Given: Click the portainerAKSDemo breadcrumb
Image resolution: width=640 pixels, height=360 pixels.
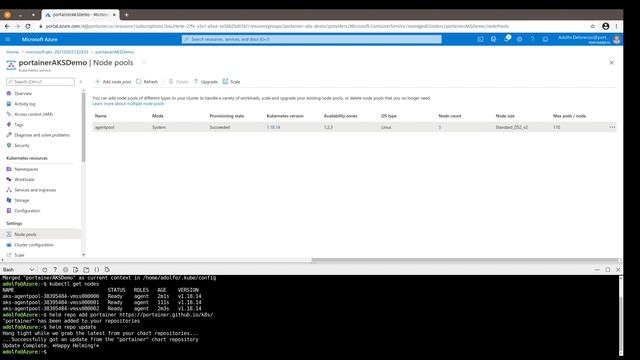Looking at the screenshot, I should click(x=115, y=52).
